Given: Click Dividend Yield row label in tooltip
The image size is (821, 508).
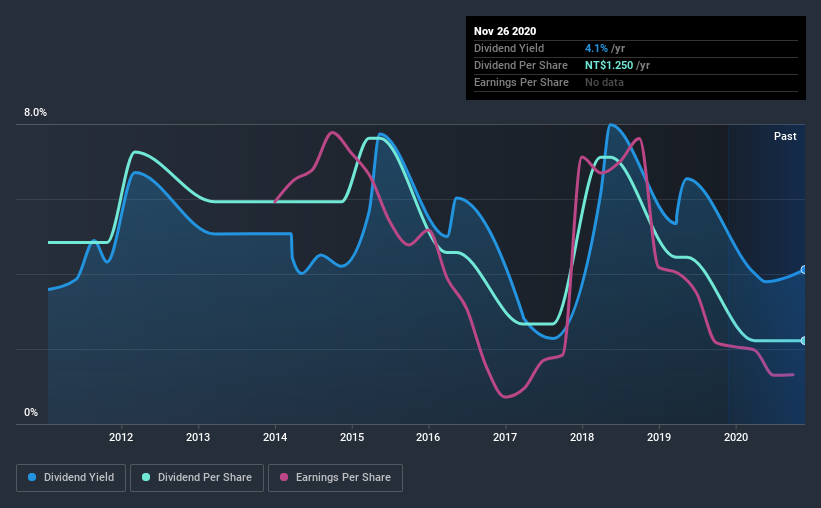Looking at the screenshot, I should 509,48.
